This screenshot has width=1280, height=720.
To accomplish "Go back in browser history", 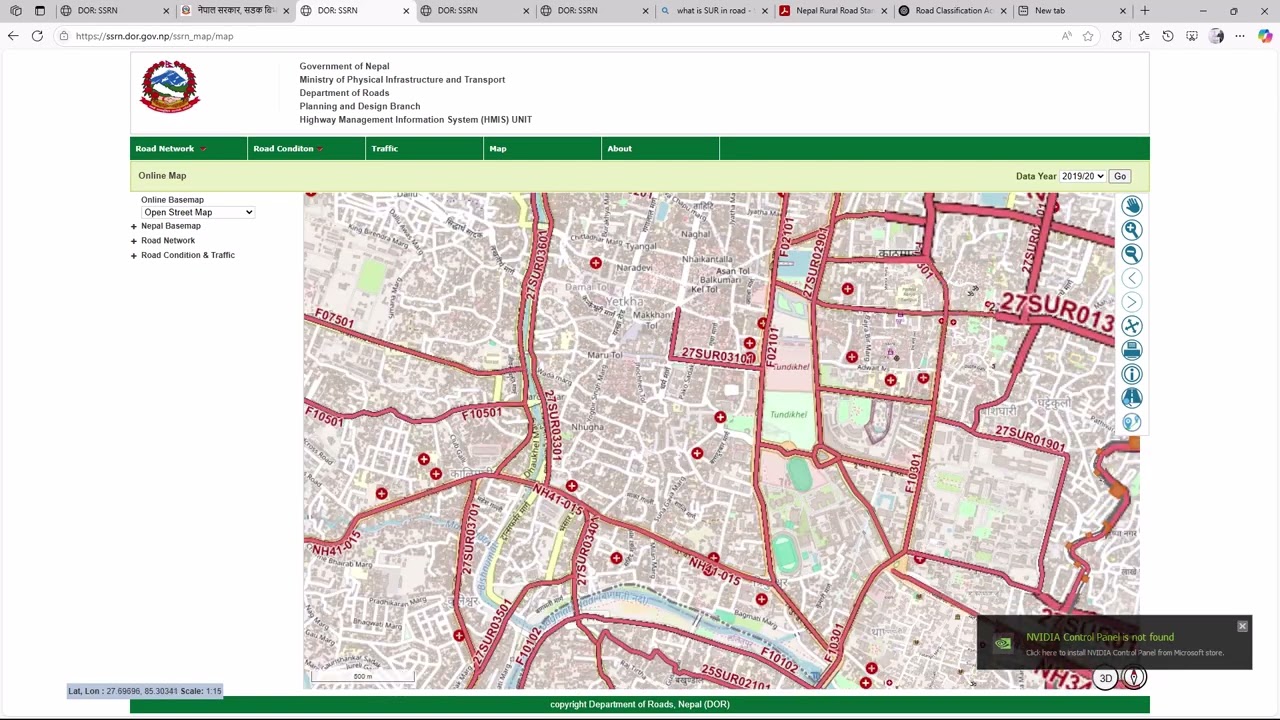I will pyautogui.click(x=13, y=36).
